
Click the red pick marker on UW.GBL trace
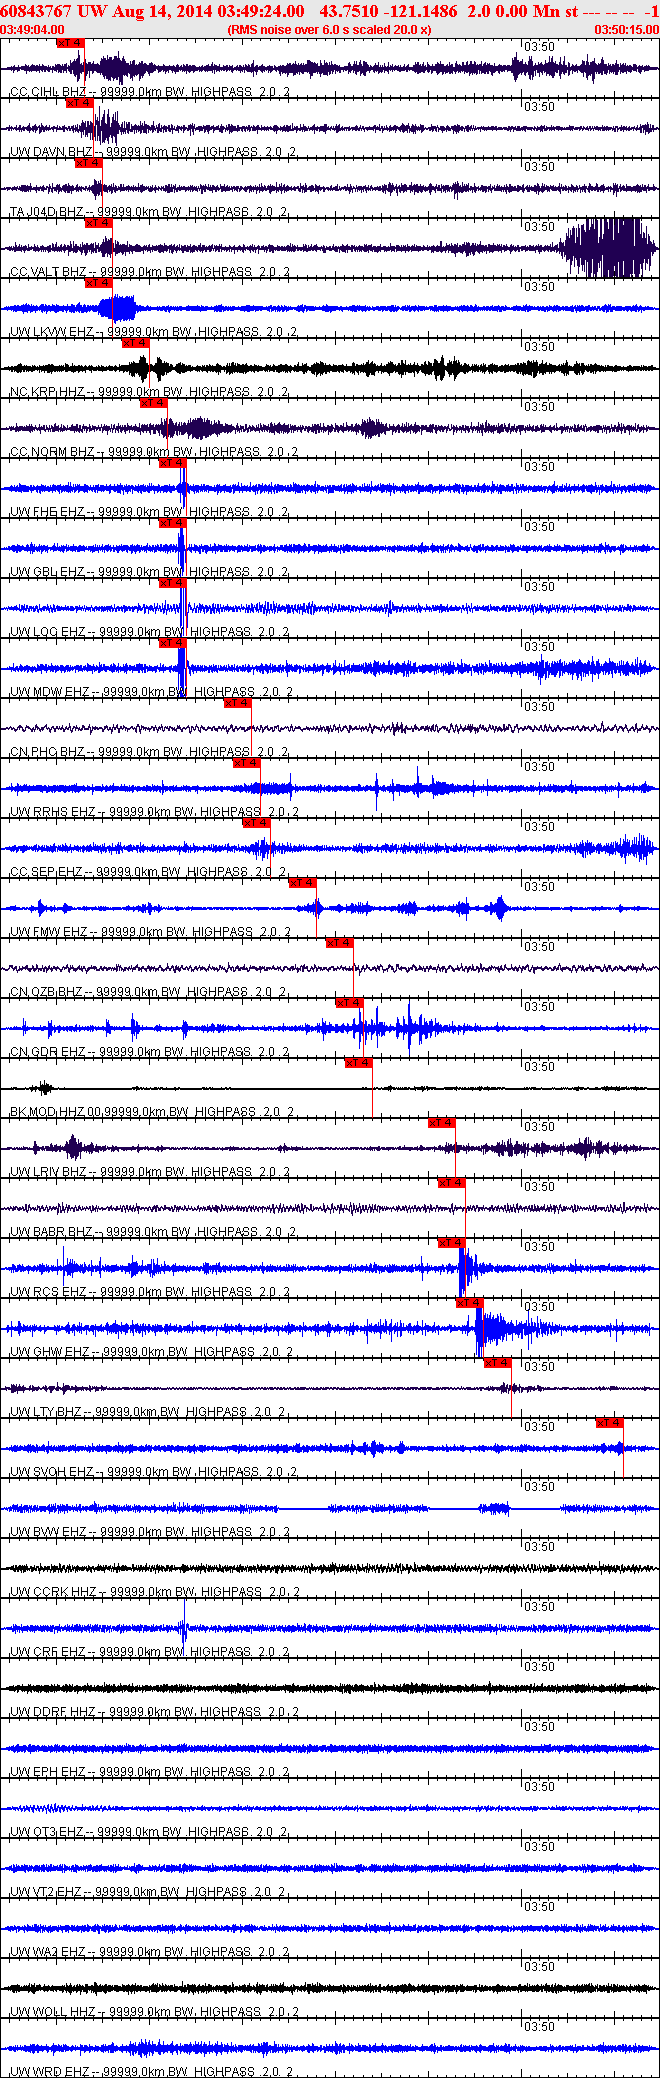[x=173, y=523]
